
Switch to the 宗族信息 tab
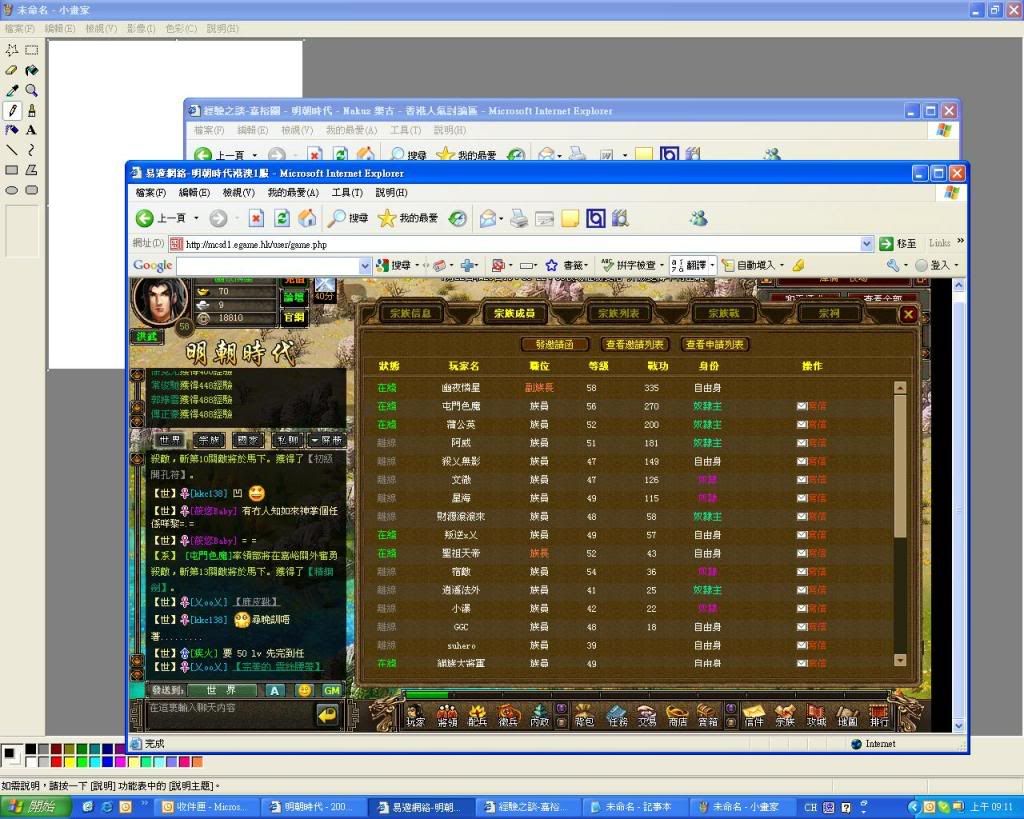point(410,313)
